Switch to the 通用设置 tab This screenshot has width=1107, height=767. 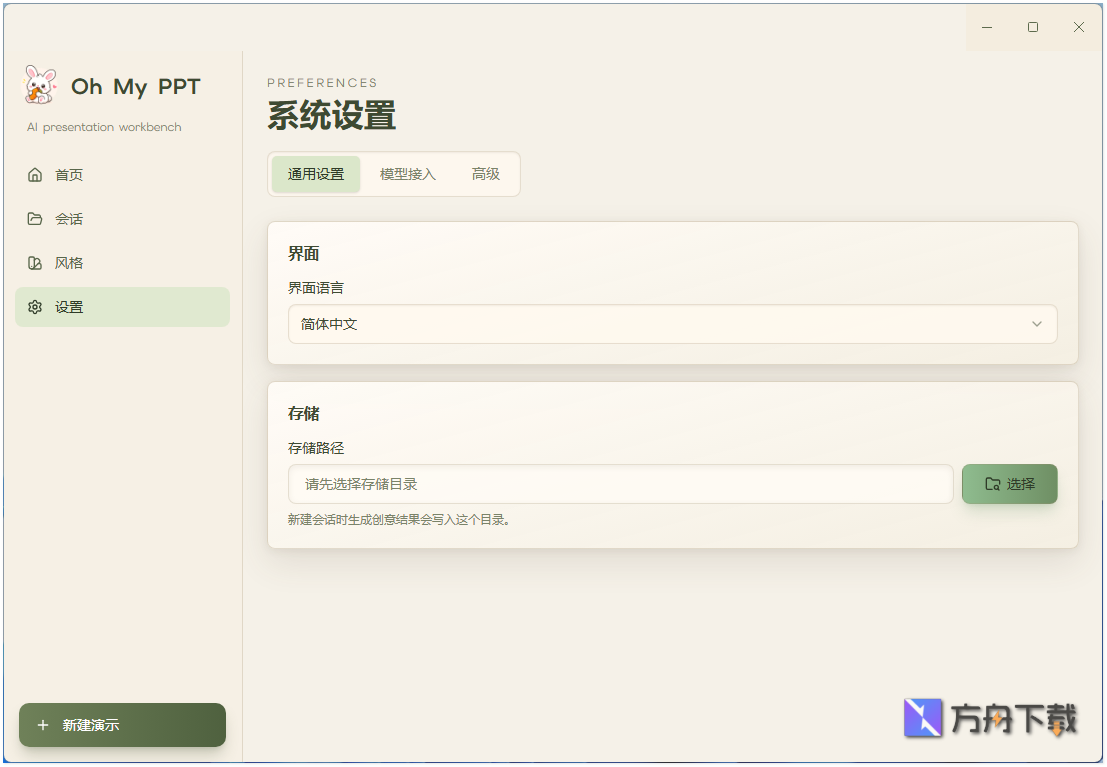tap(316, 174)
